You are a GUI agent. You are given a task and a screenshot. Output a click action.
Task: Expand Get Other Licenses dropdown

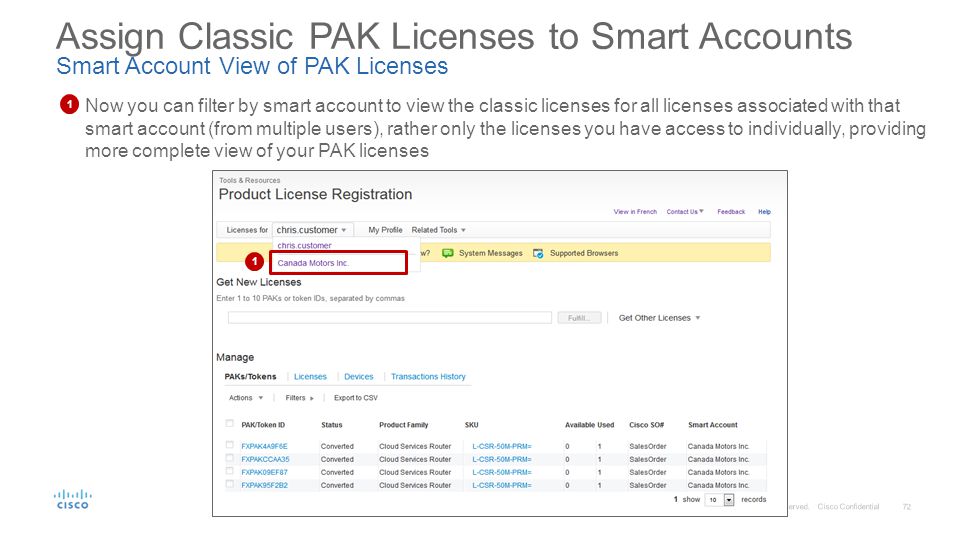point(659,318)
